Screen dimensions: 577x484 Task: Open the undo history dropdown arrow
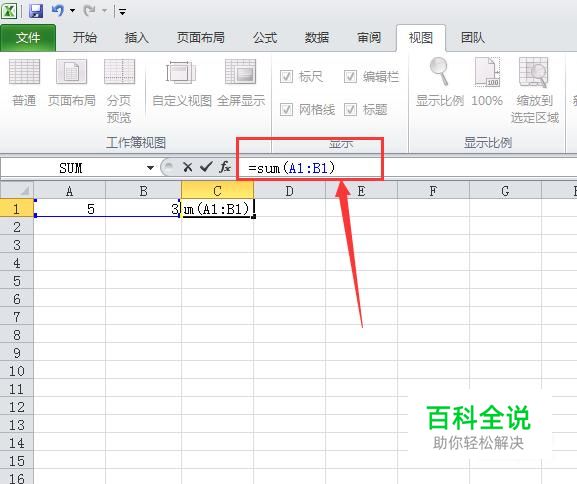(x=72, y=11)
